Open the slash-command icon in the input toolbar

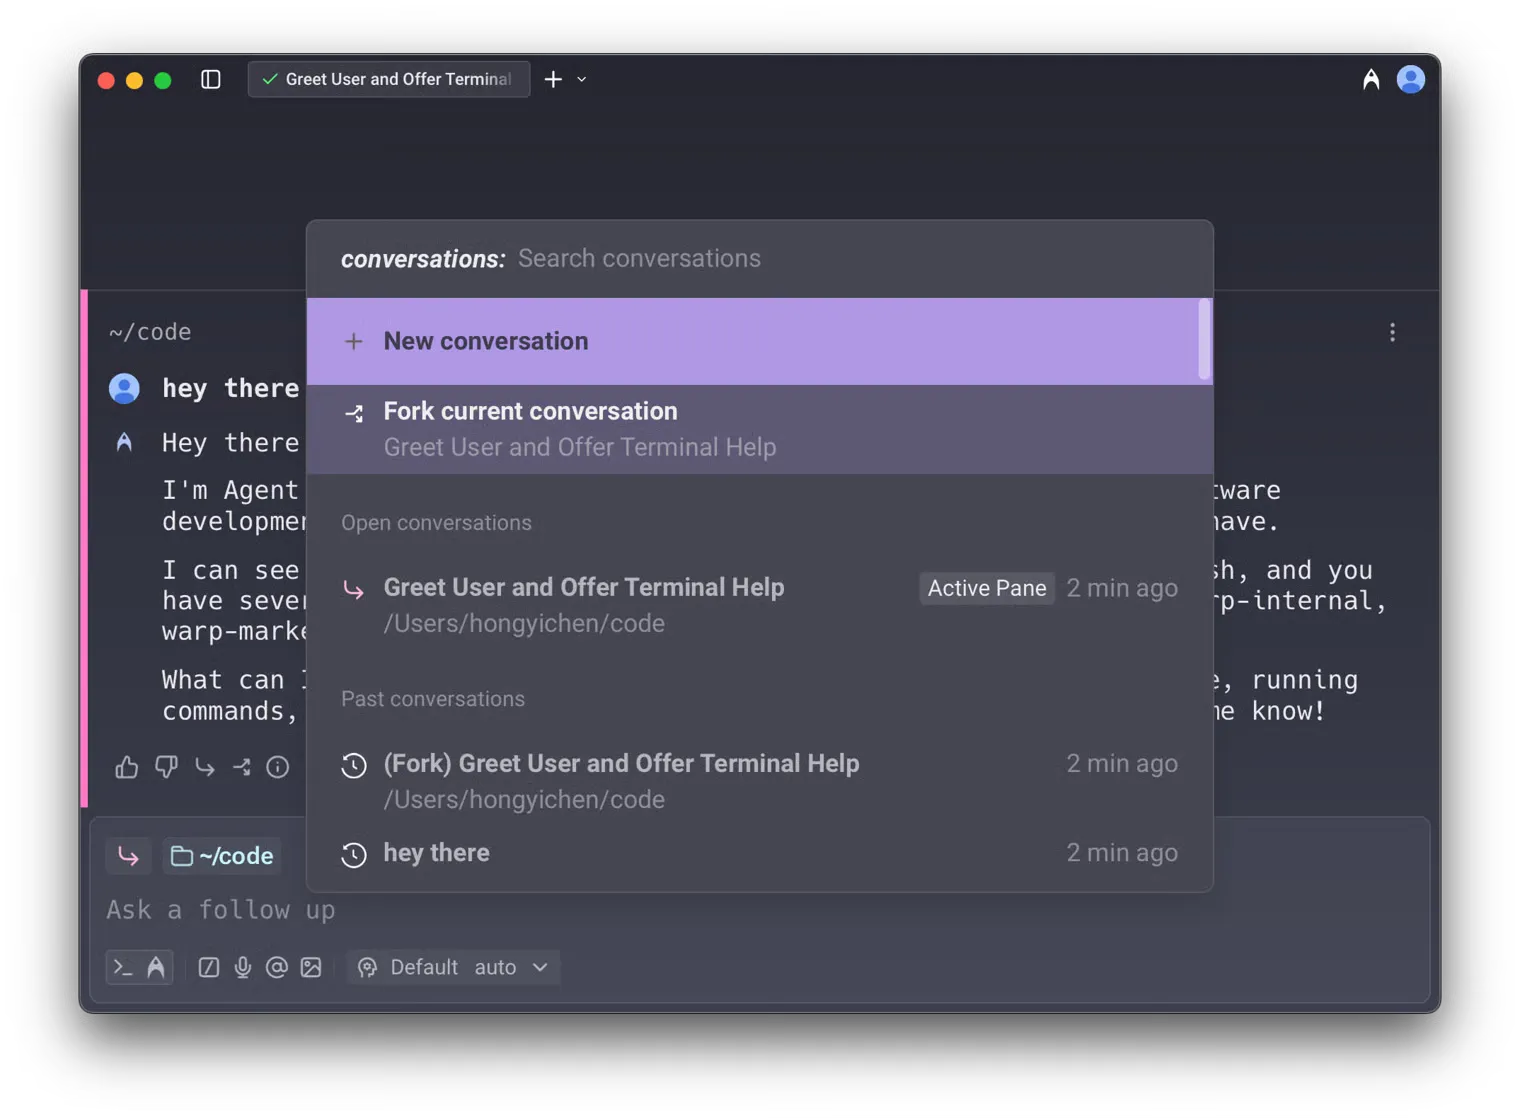click(209, 967)
